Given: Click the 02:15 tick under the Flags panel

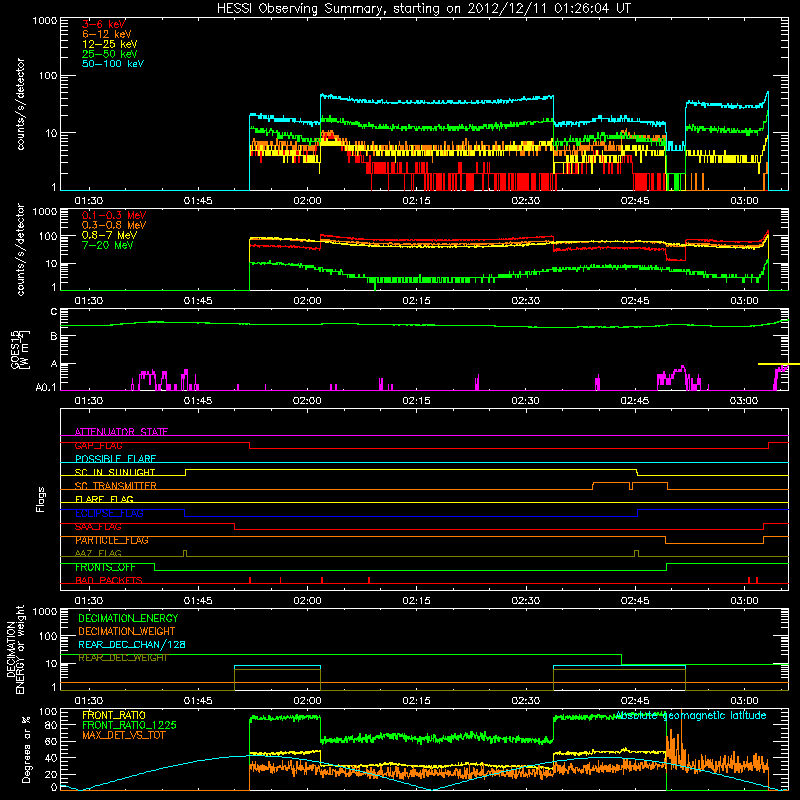Looking at the screenshot, I should click(416, 601).
